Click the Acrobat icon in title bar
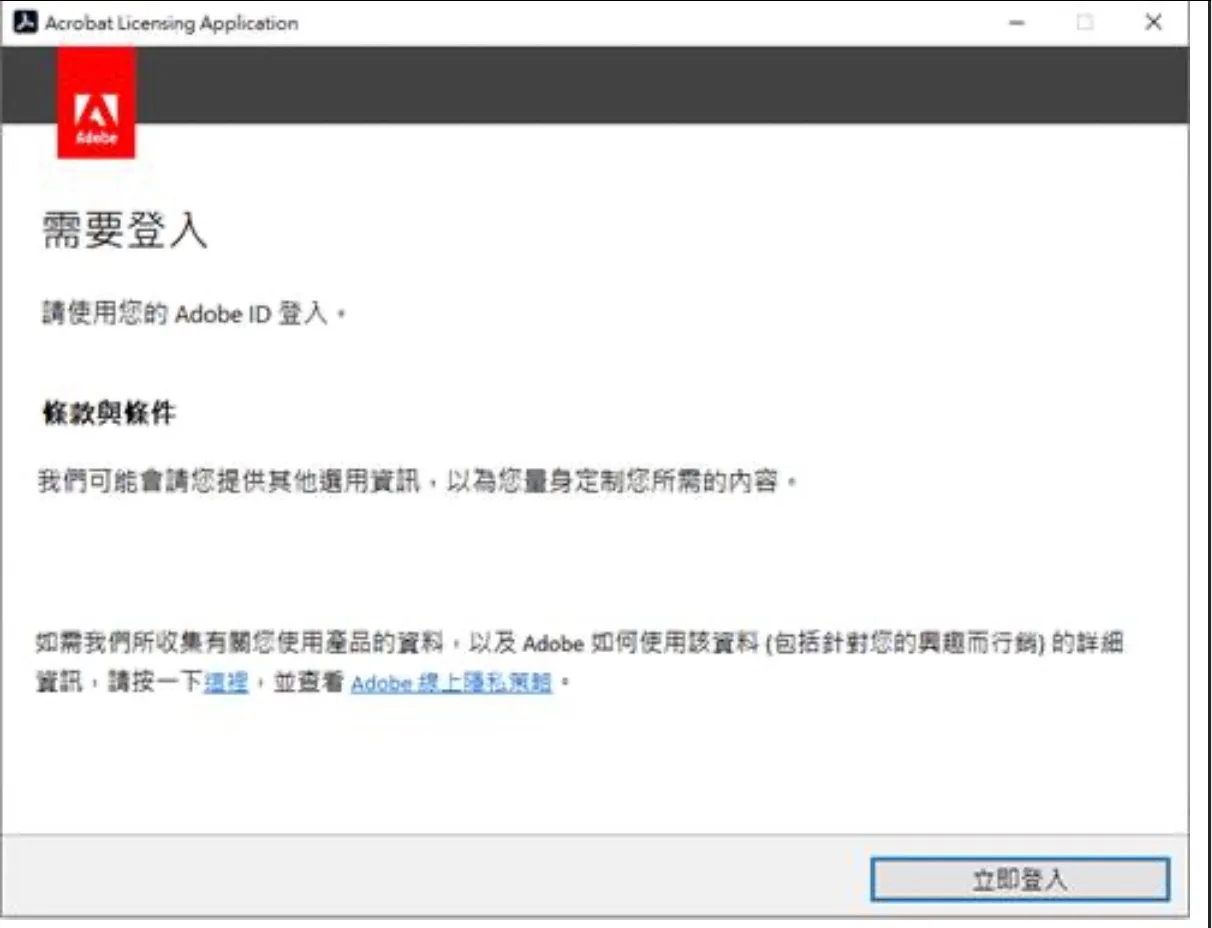Screen dimensions: 1212x928 (x=24, y=22)
